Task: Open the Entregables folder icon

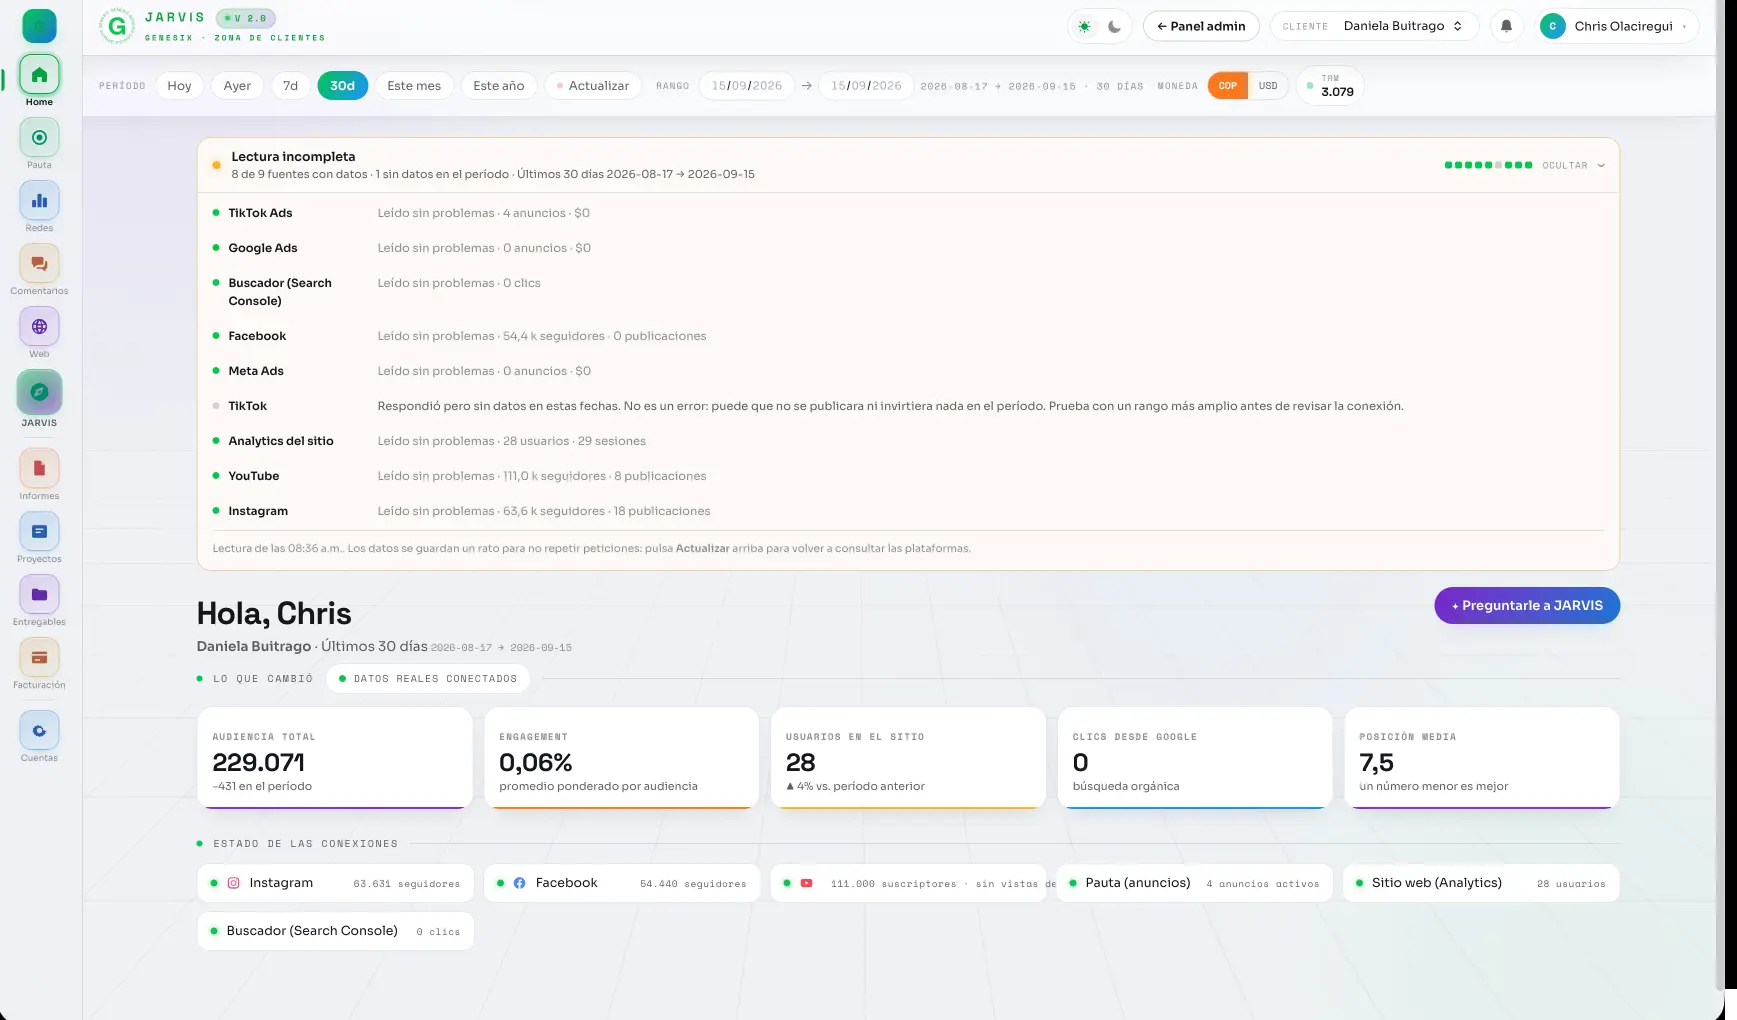Action: 39,595
